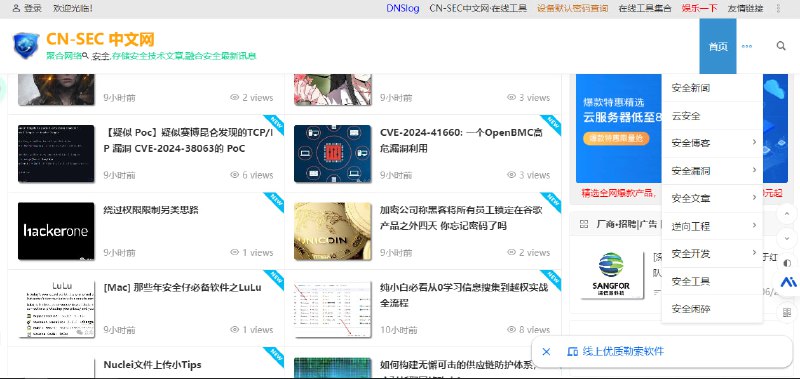Image resolution: width=800 pixels, height=379 pixels.
Task: Click the vertical dots icon in top bar
Action: click(x=778, y=8)
